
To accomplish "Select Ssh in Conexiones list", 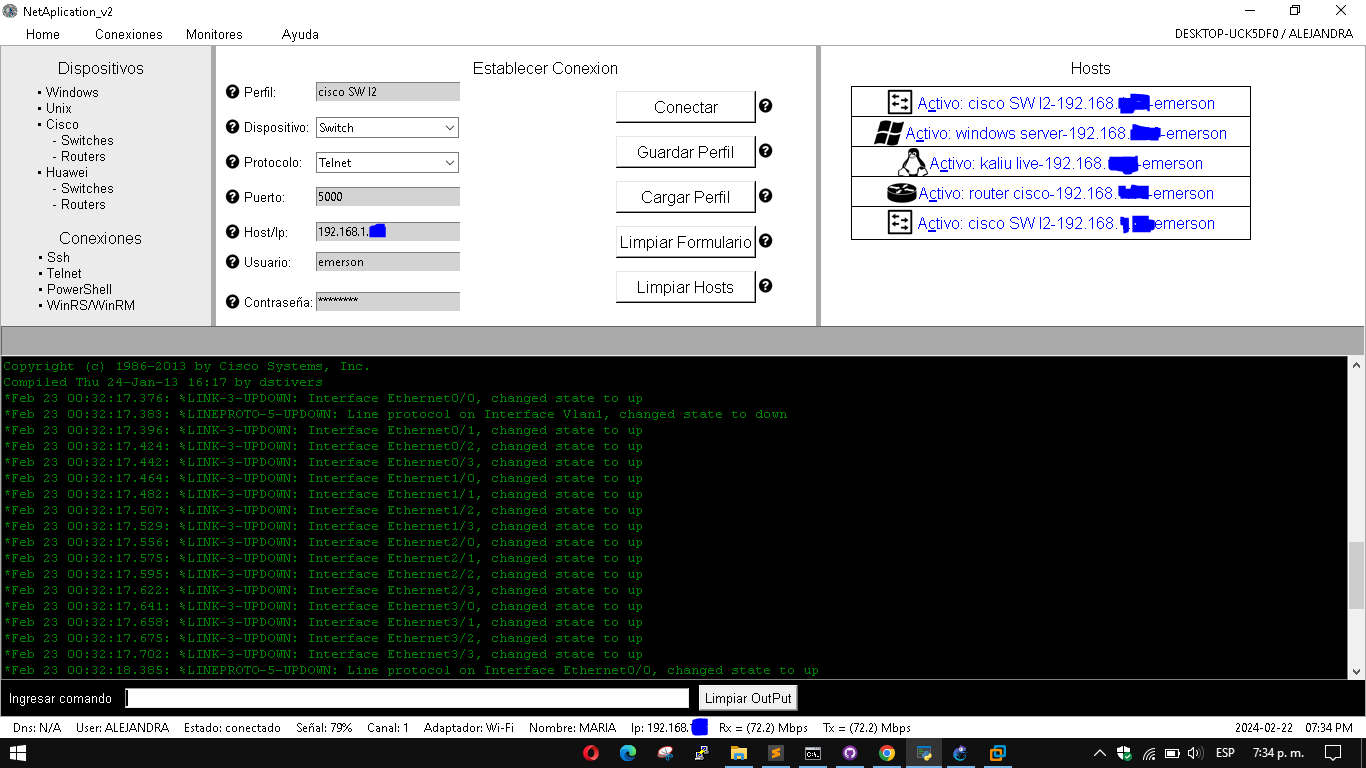I will coord(59,257).
